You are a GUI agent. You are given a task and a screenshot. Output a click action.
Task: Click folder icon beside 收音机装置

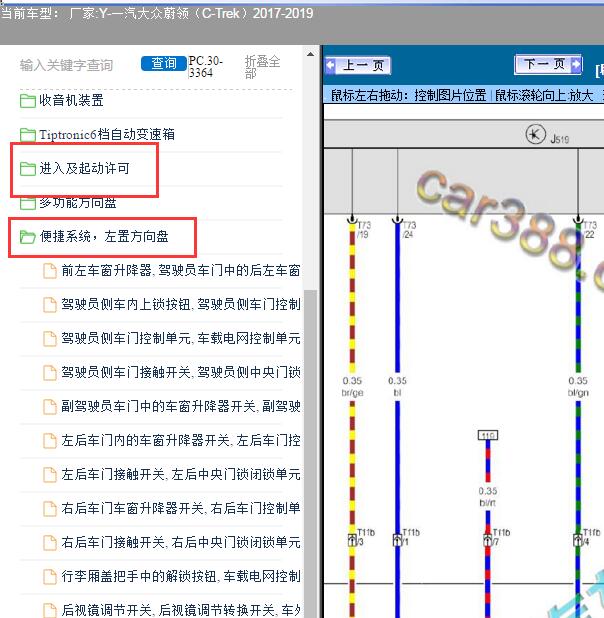point(28,101)
